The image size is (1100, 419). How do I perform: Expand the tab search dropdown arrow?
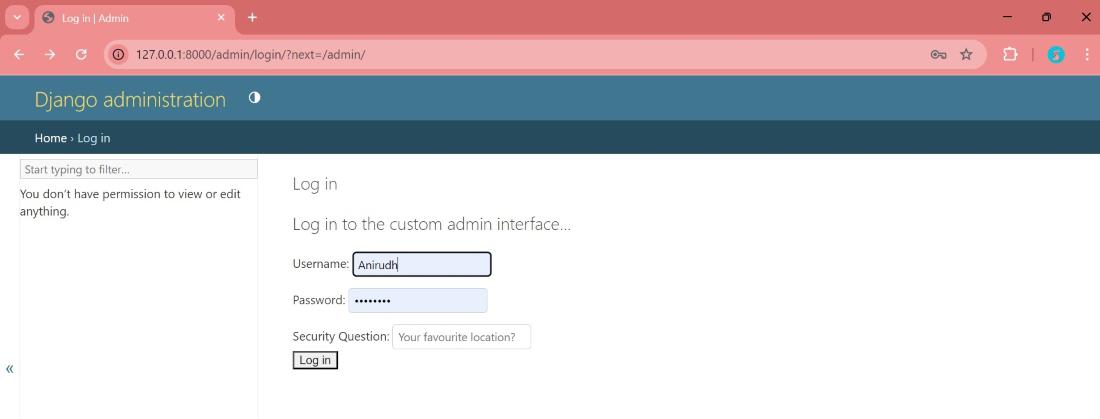(x=17, y=17)
